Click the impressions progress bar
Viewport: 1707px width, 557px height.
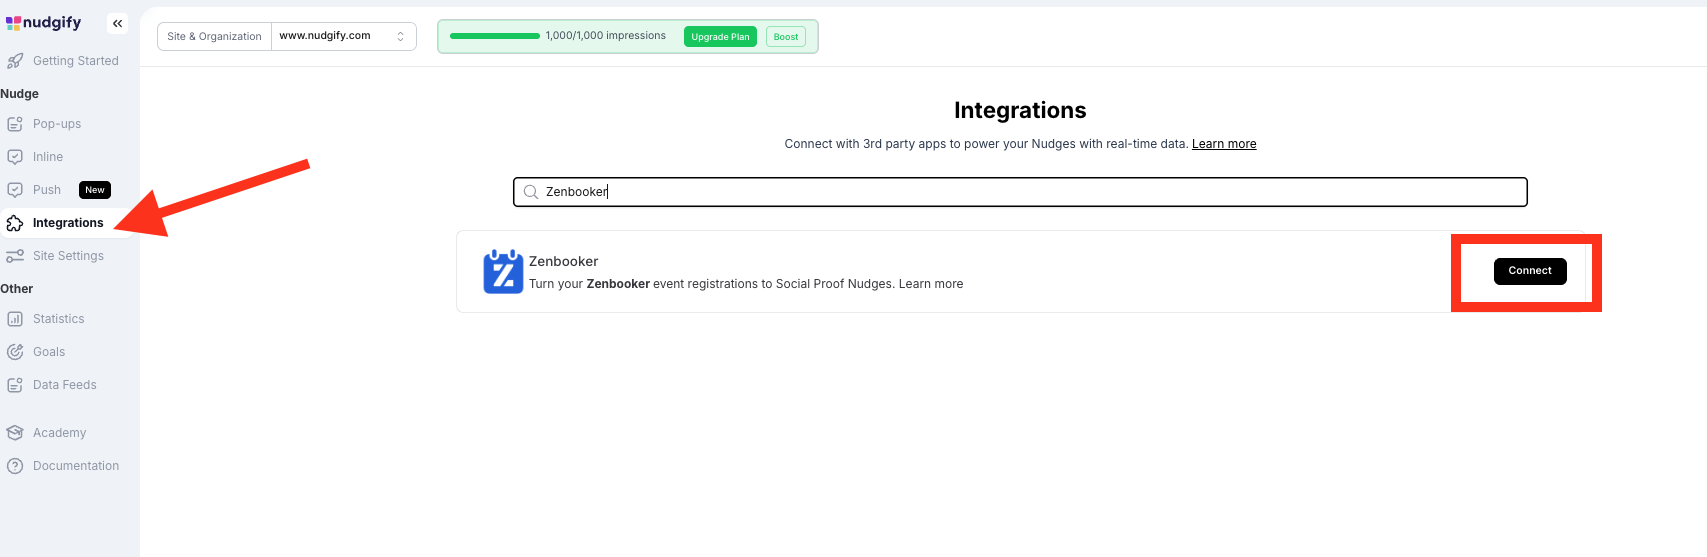click(495, 36)
